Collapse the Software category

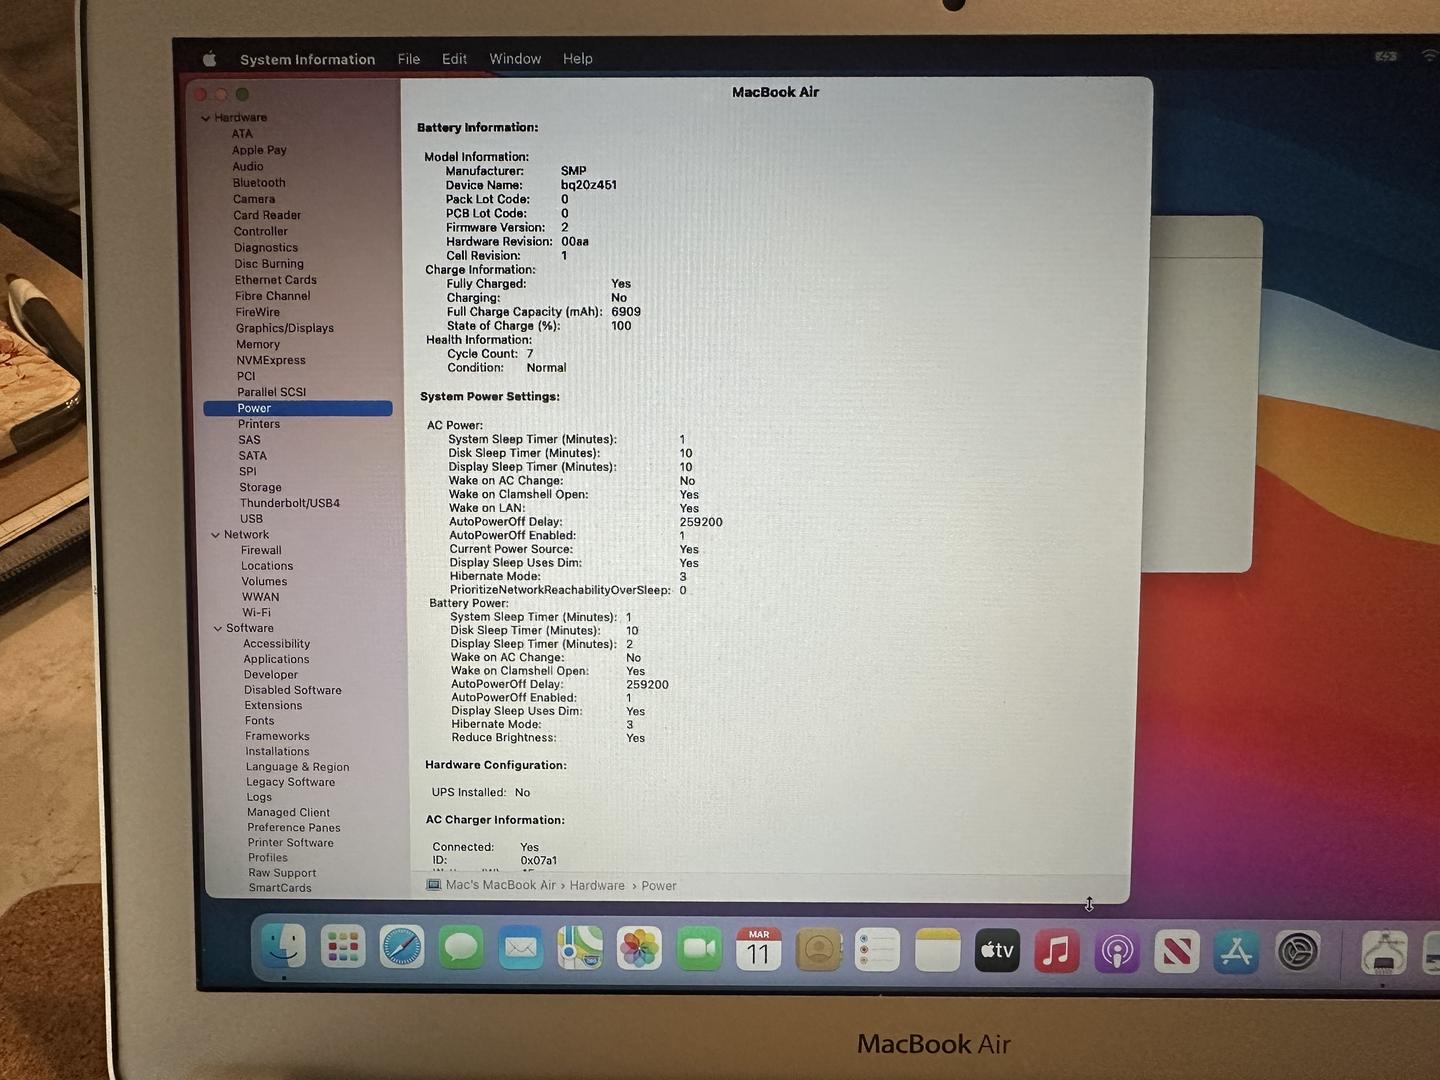217,629
